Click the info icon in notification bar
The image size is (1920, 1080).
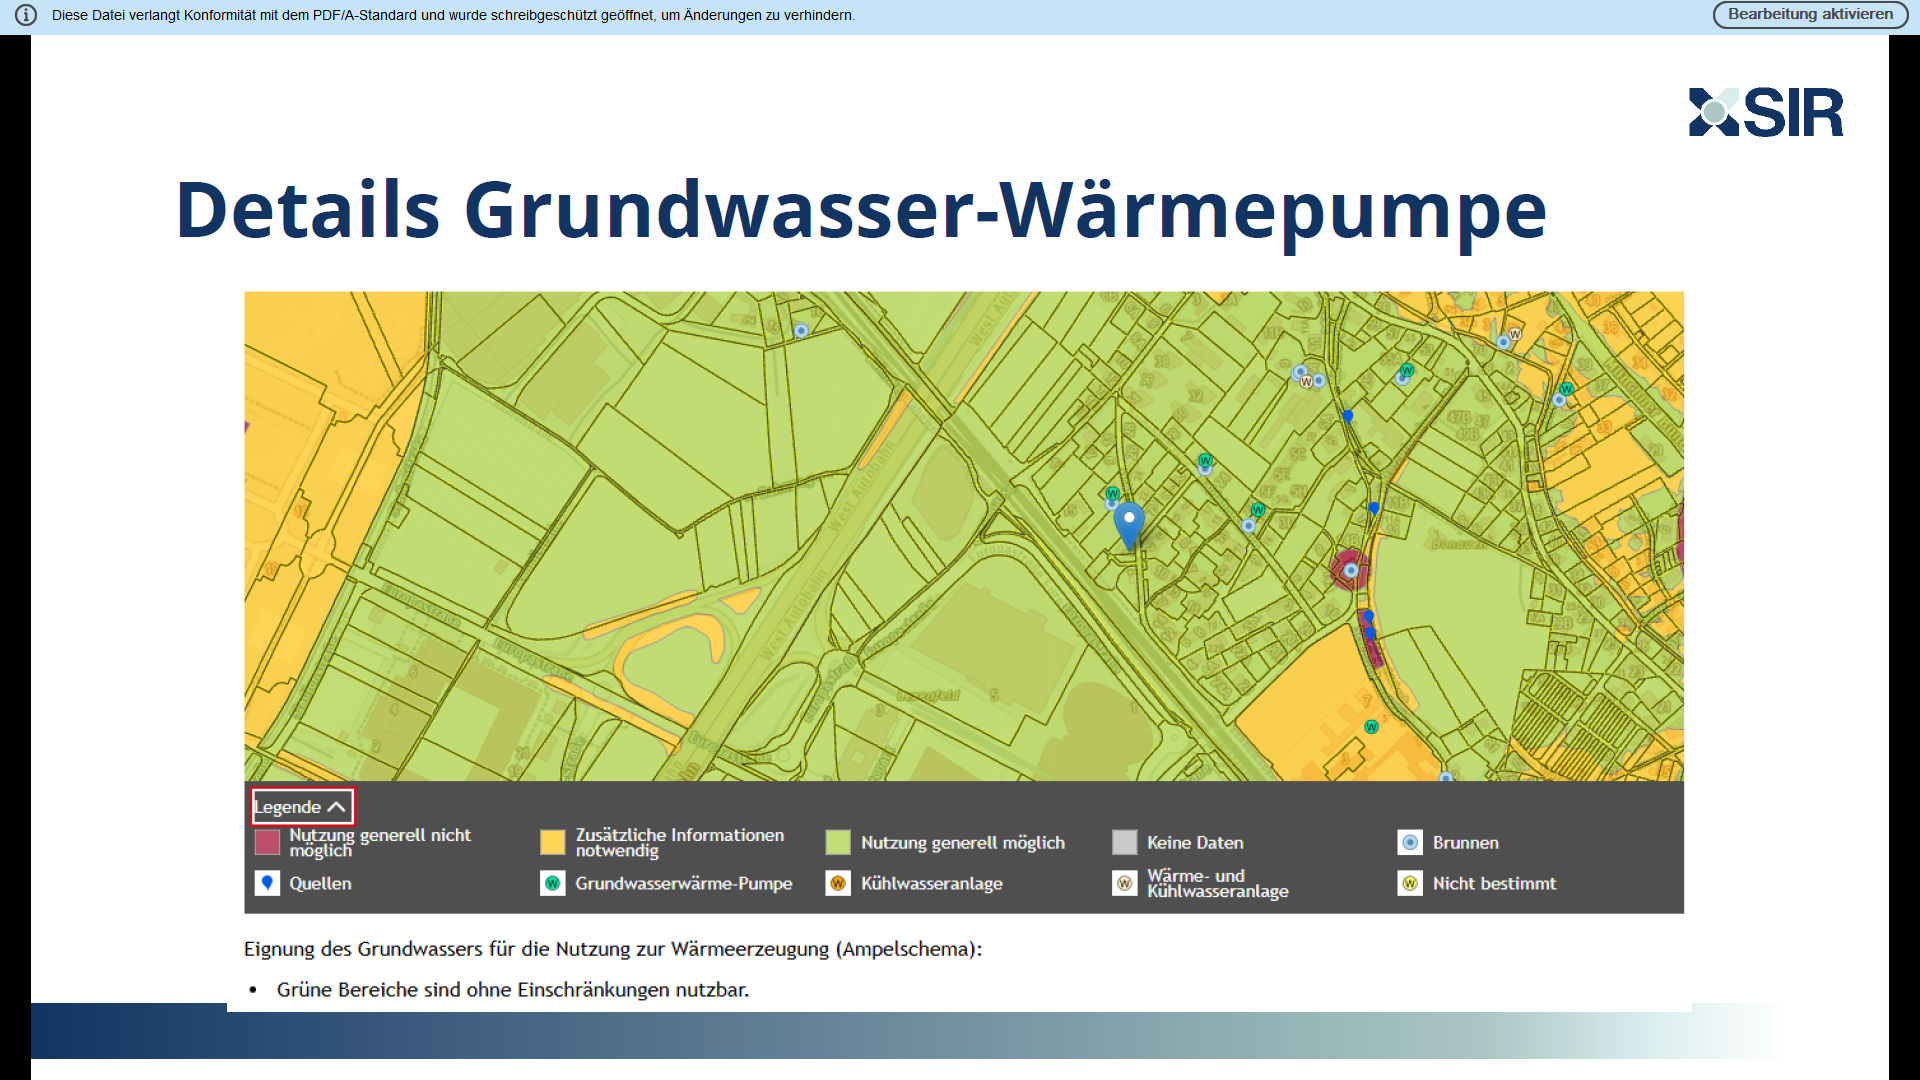[x=26, y=15]
